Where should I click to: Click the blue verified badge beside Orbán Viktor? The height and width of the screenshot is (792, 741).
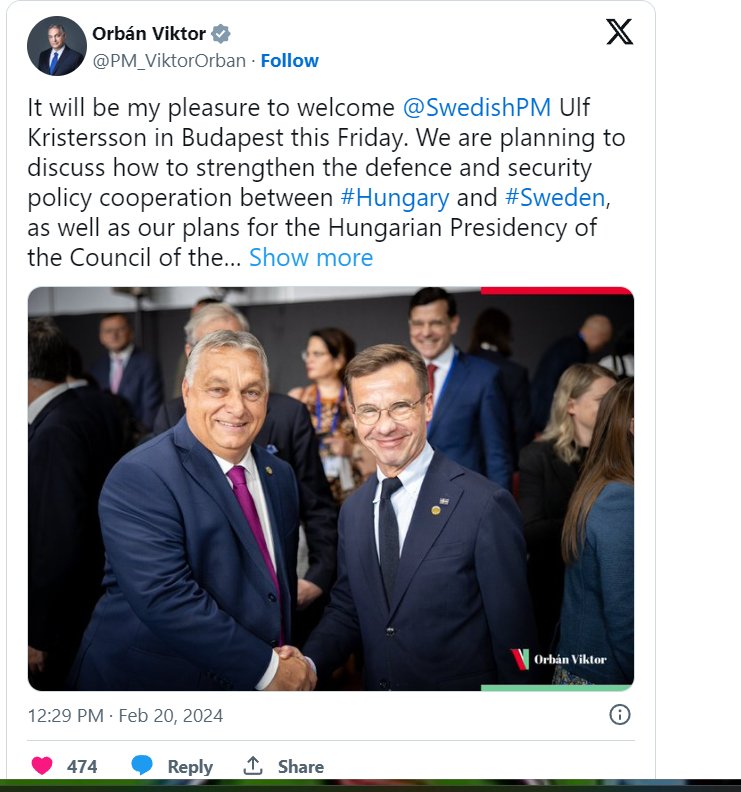coord(221,34)
